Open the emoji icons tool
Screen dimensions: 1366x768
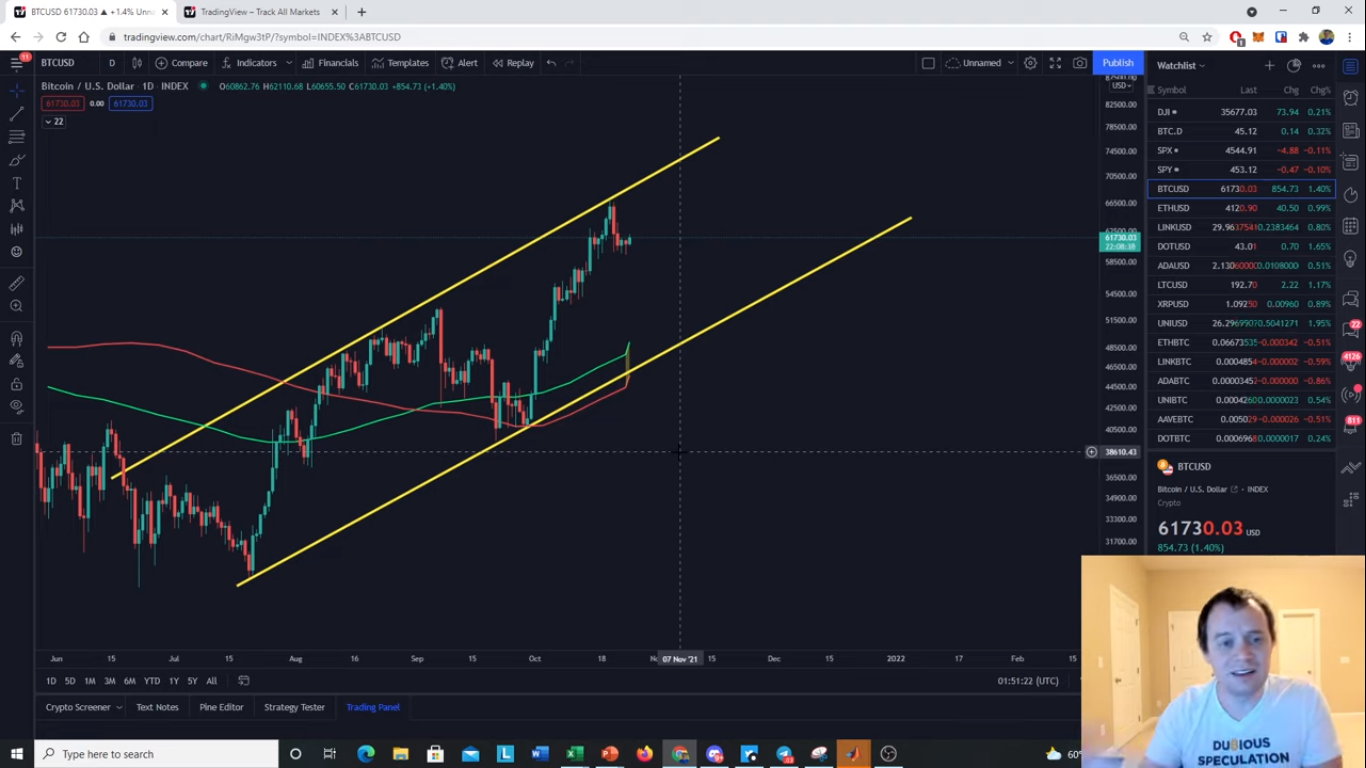point(16,251)
